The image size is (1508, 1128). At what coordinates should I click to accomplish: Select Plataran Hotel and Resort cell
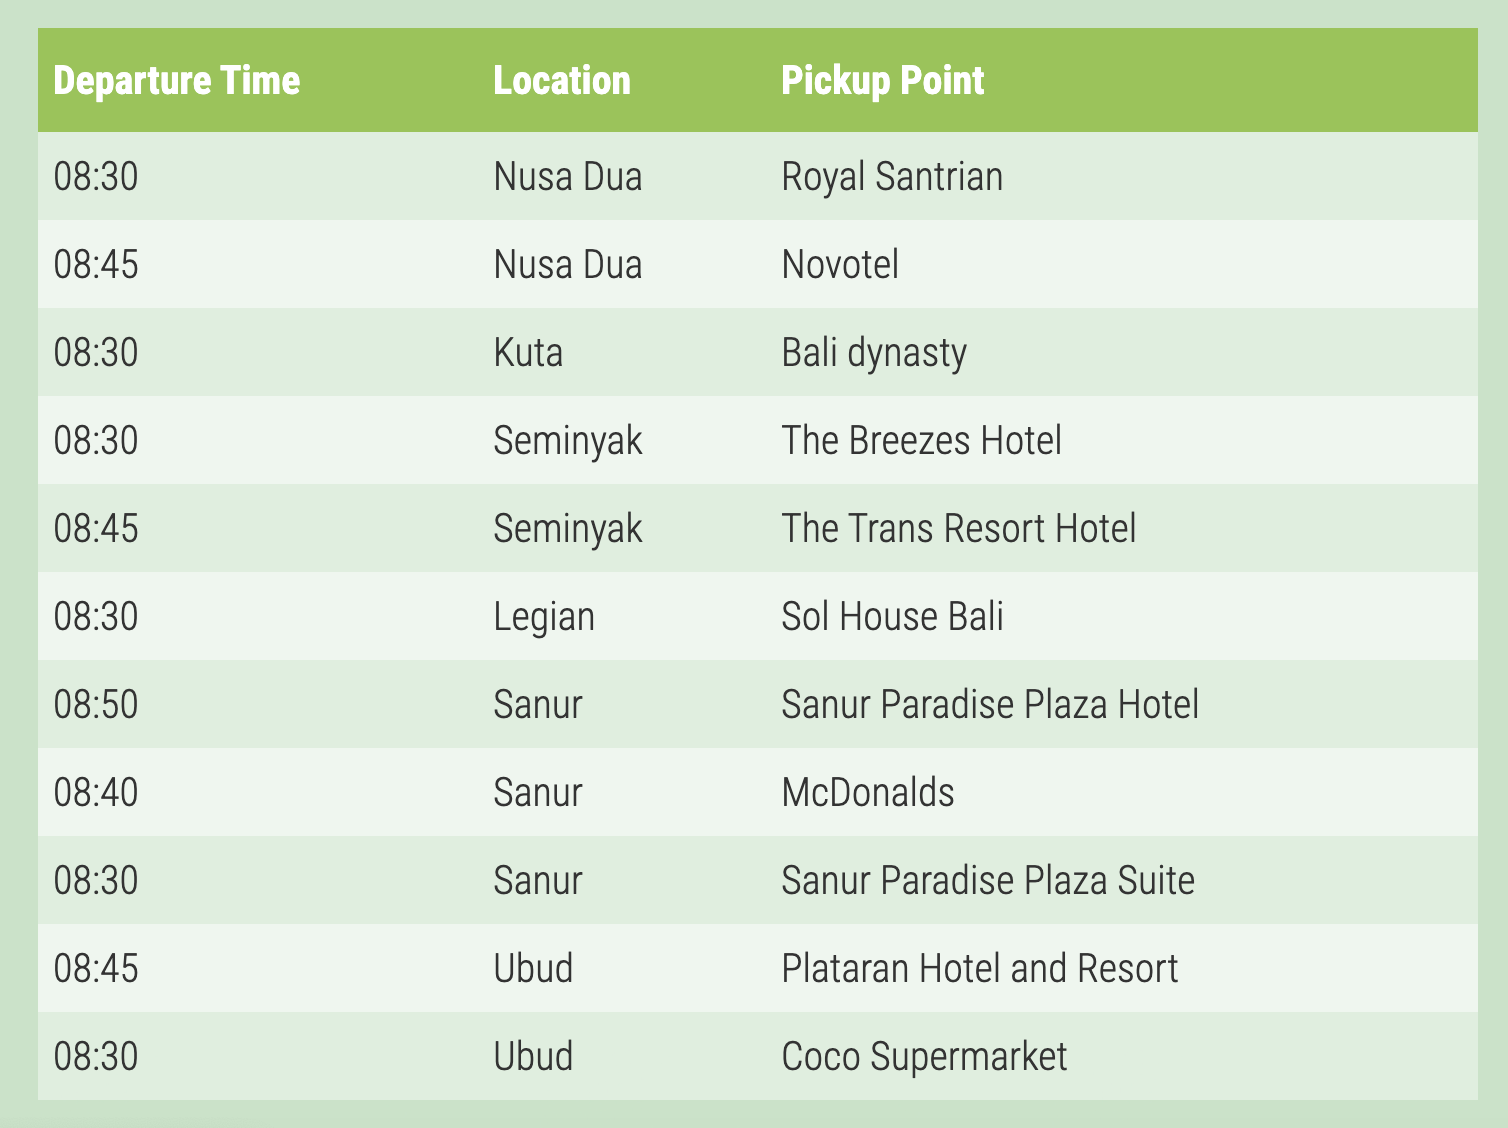980,969
